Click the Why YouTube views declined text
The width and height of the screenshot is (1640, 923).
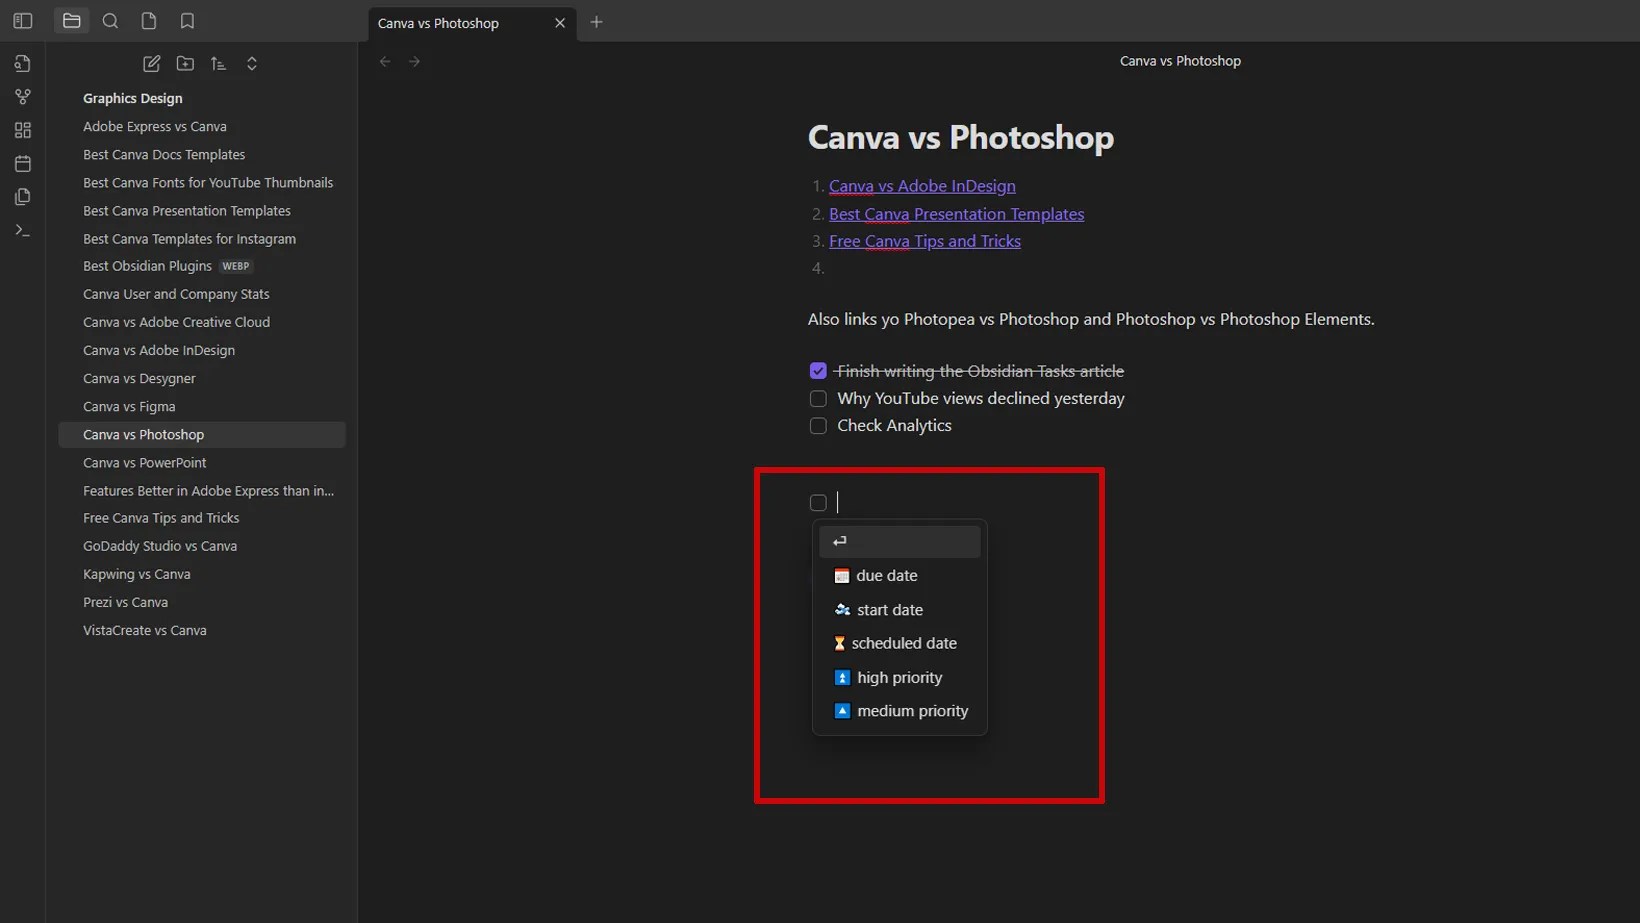point(980,398)
